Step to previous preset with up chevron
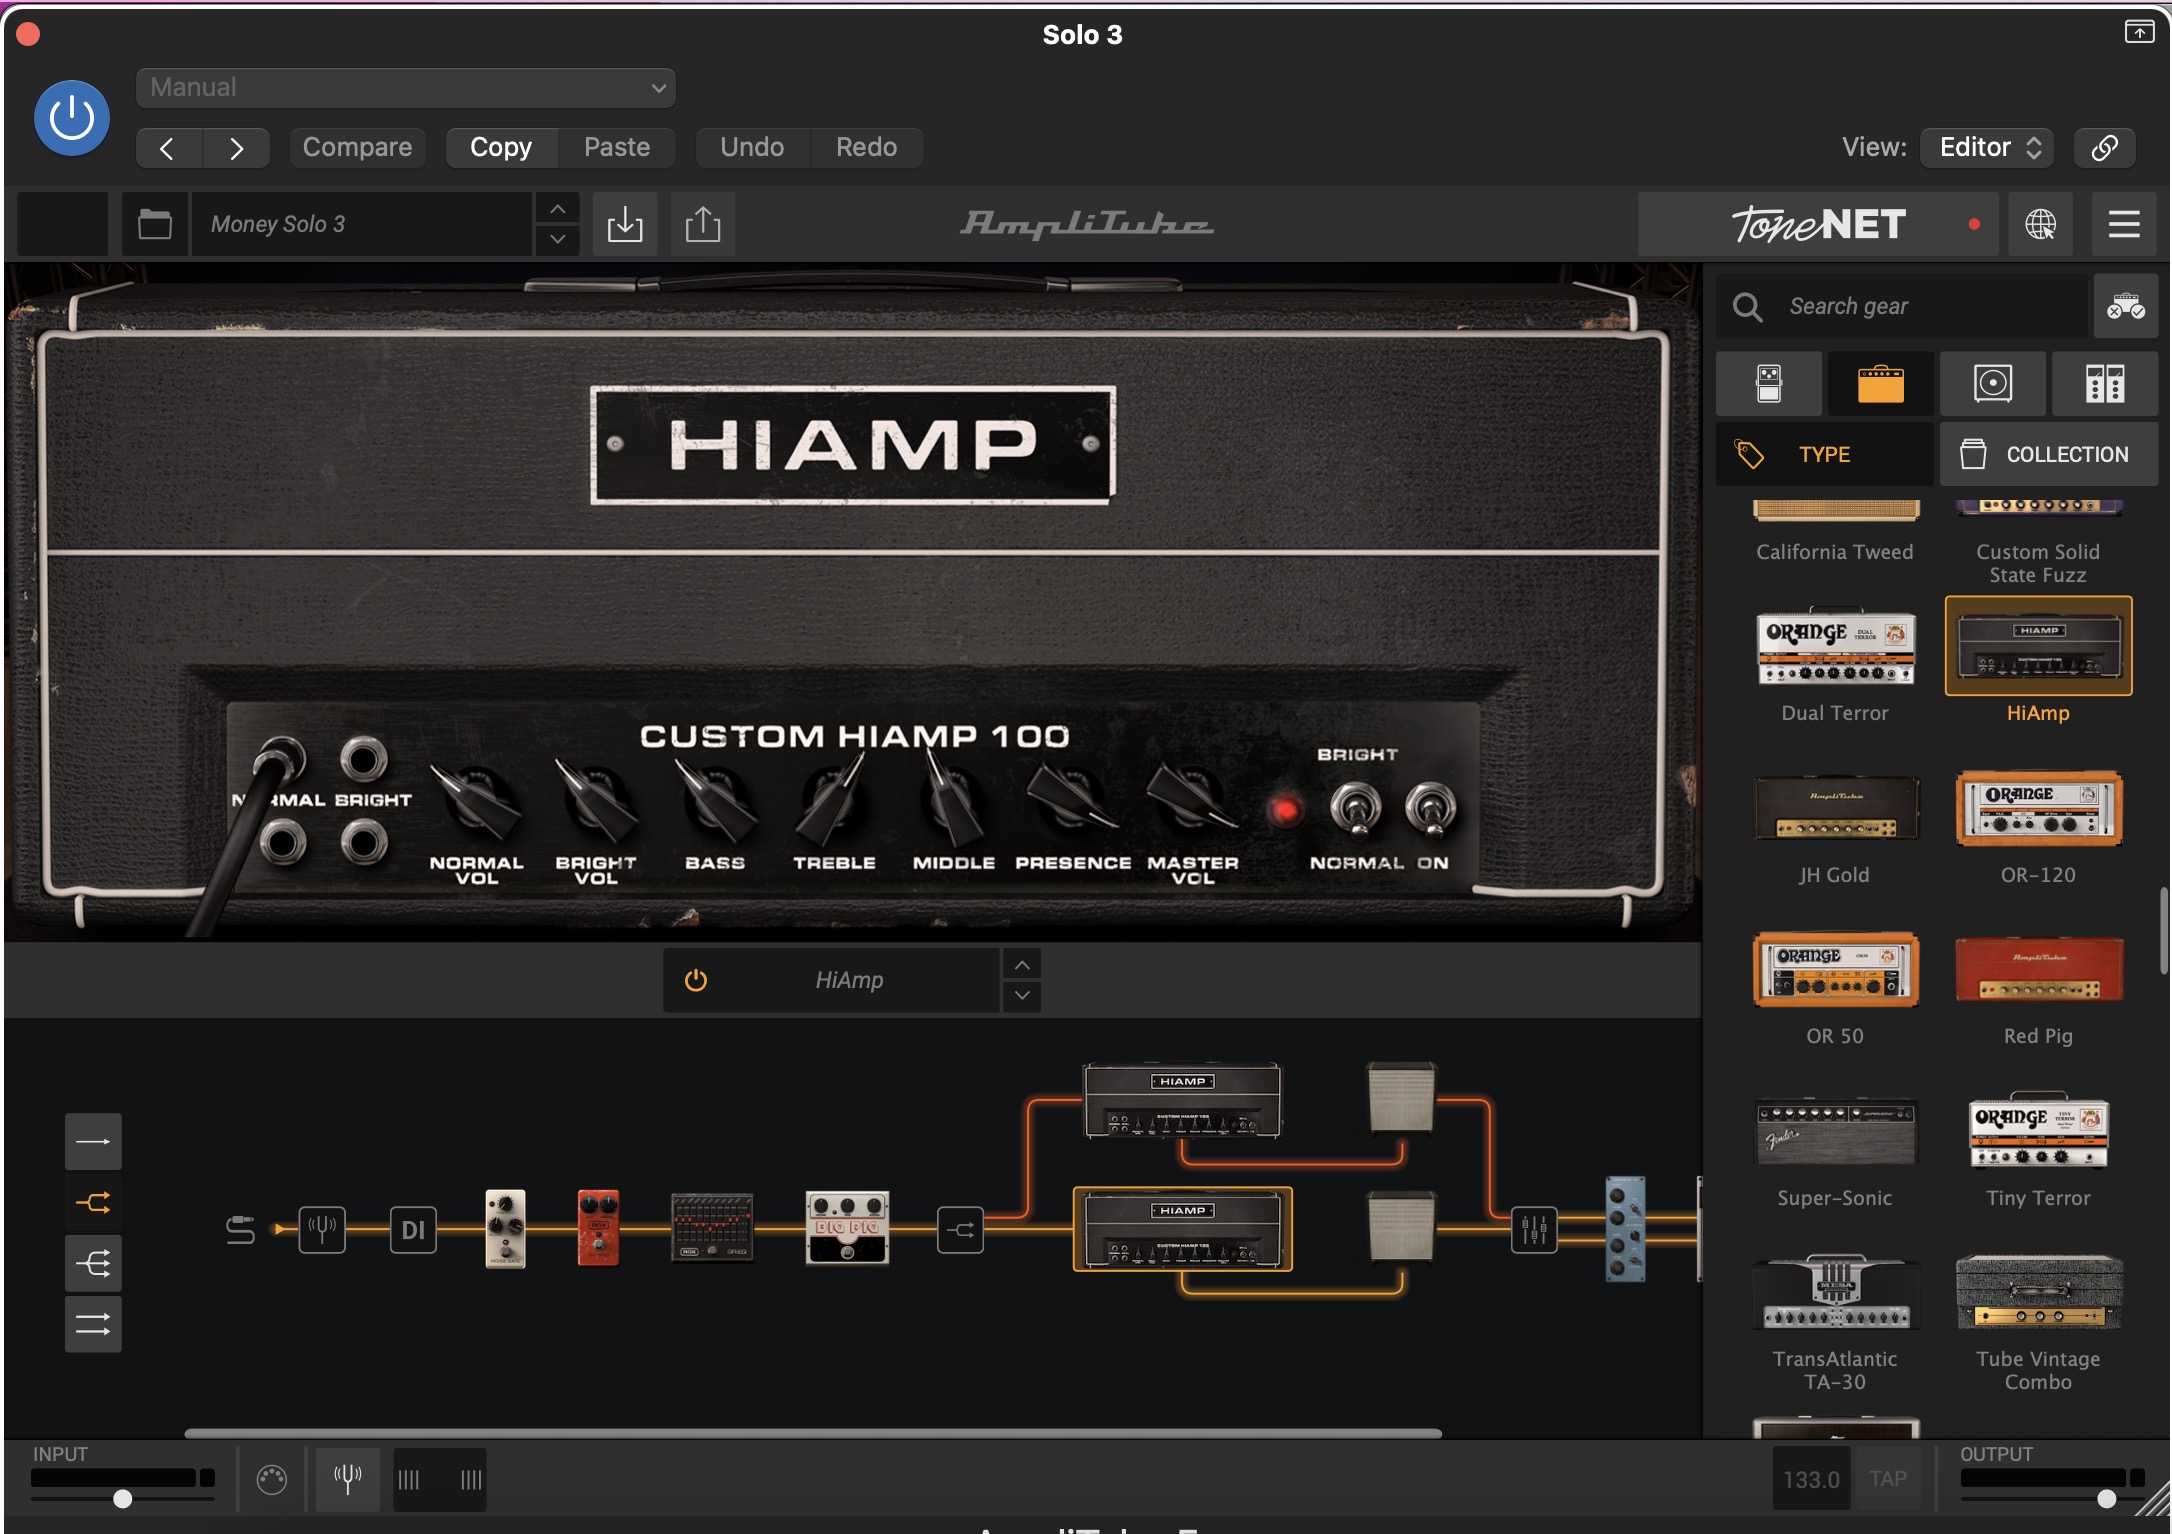2172x1534 pixels. (x=558, y=209)
